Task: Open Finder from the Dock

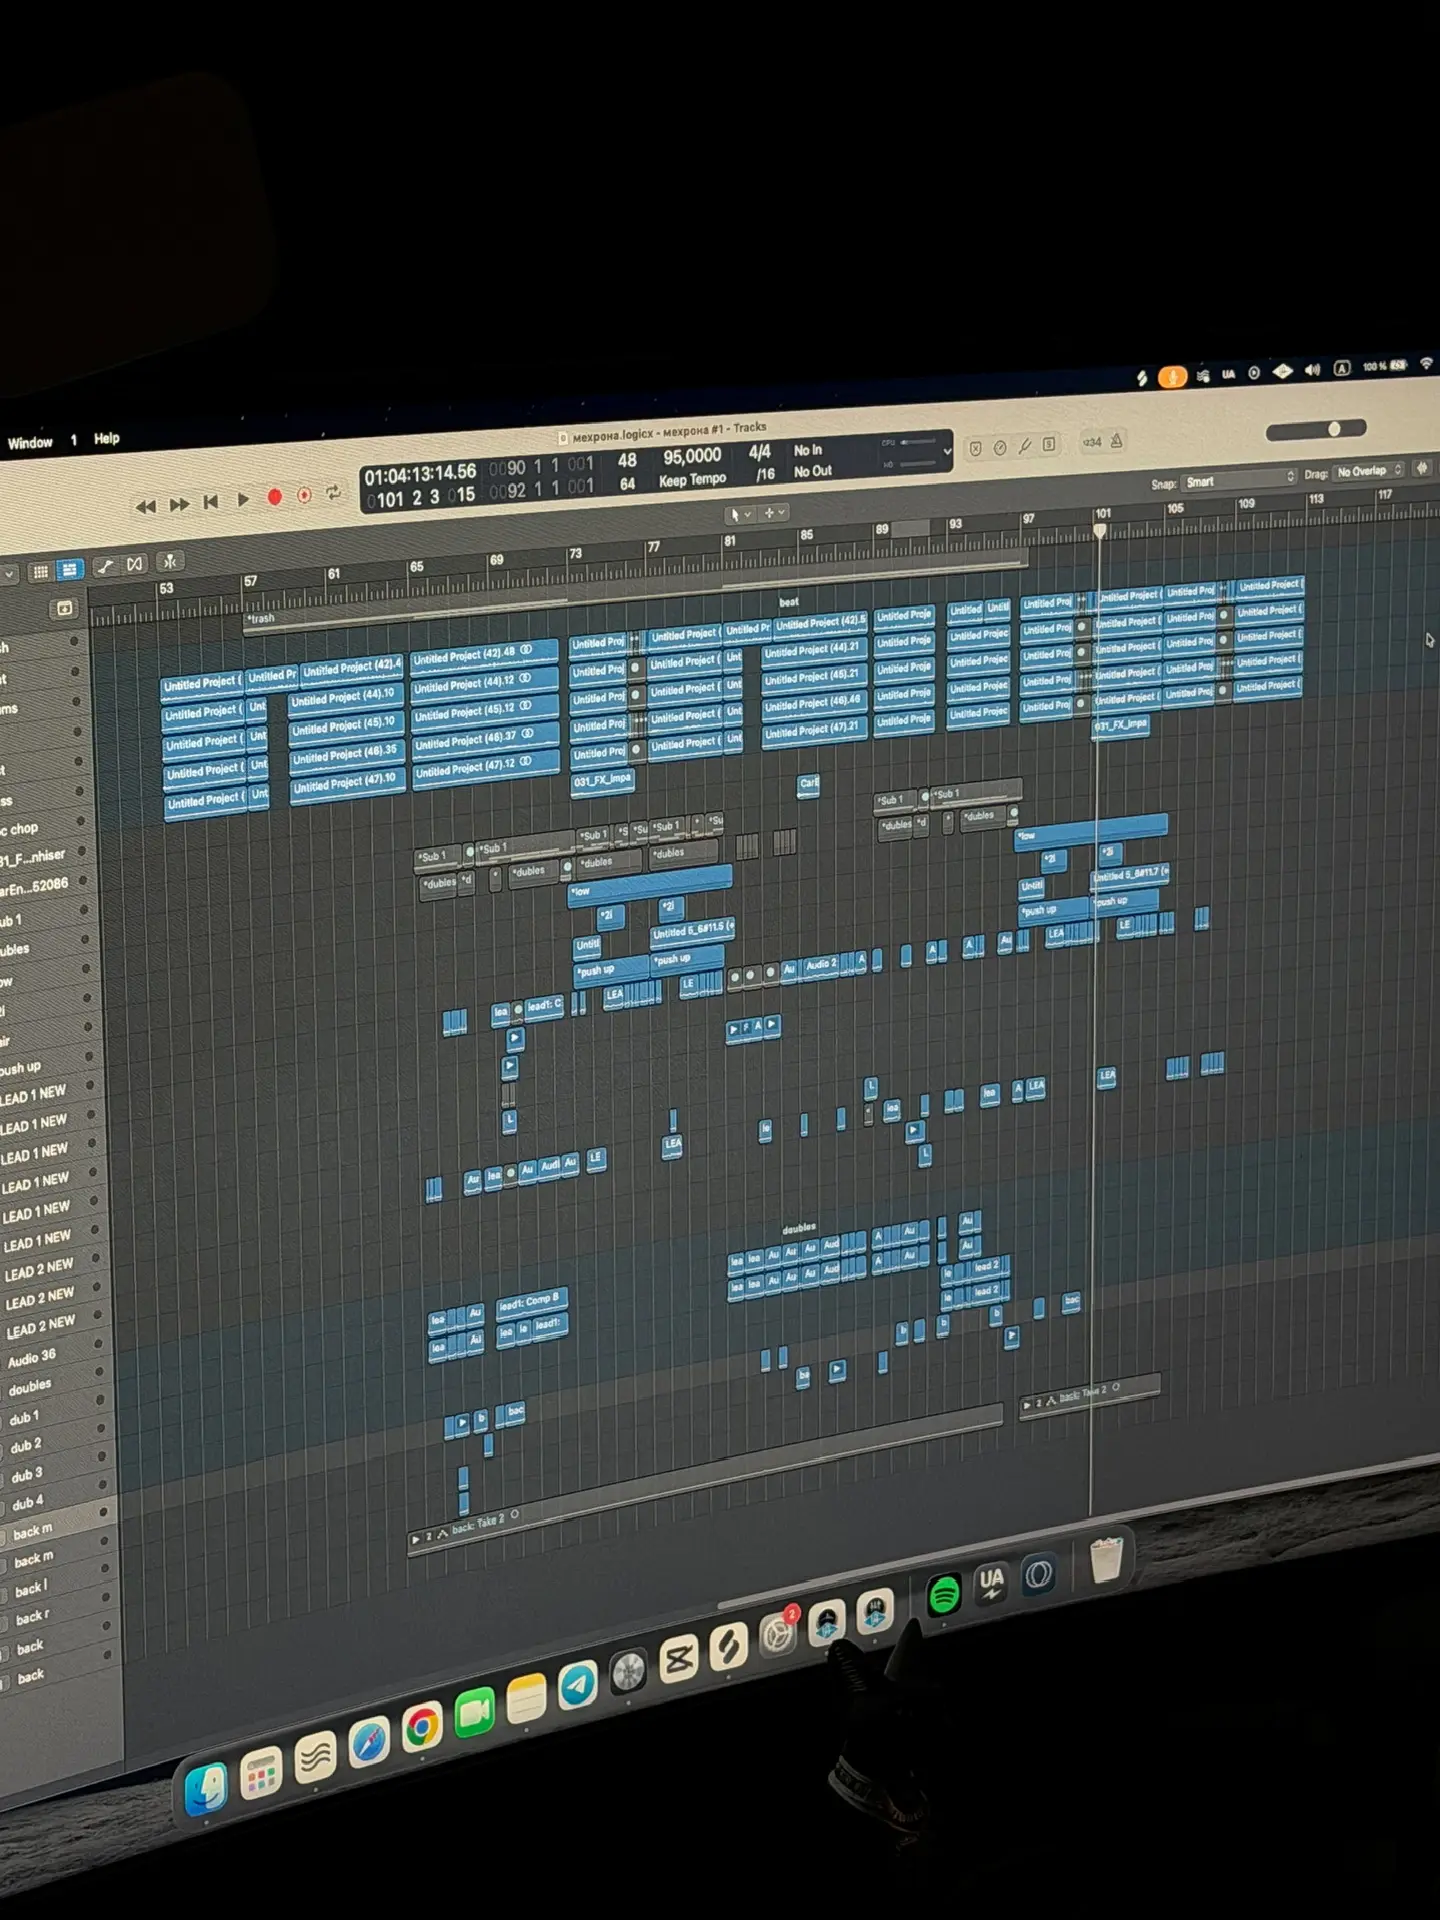Action: coord(207,1789)
